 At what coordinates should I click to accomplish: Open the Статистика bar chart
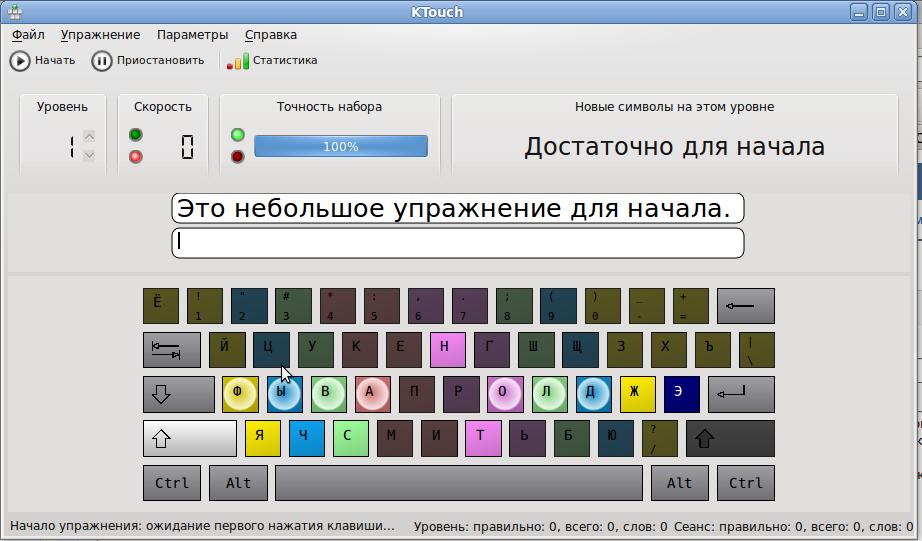click(x=238, y=61)
